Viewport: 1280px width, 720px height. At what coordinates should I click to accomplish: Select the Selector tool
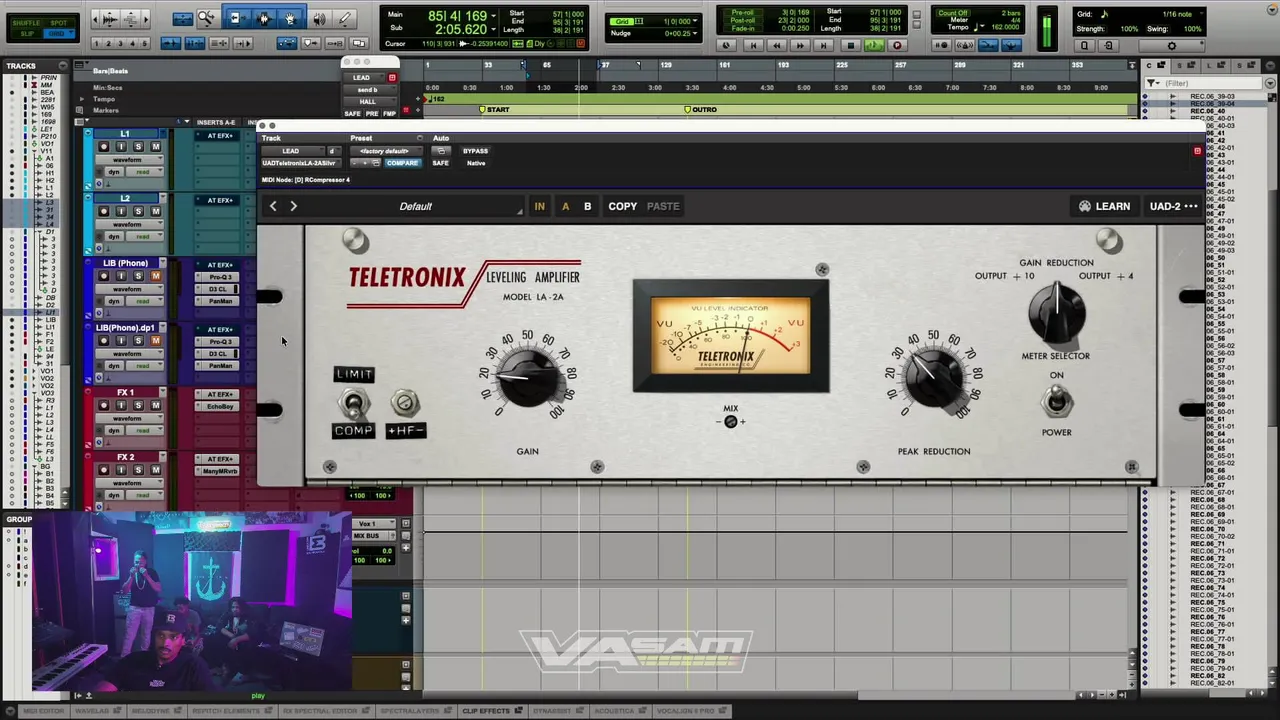pos(264,19)
